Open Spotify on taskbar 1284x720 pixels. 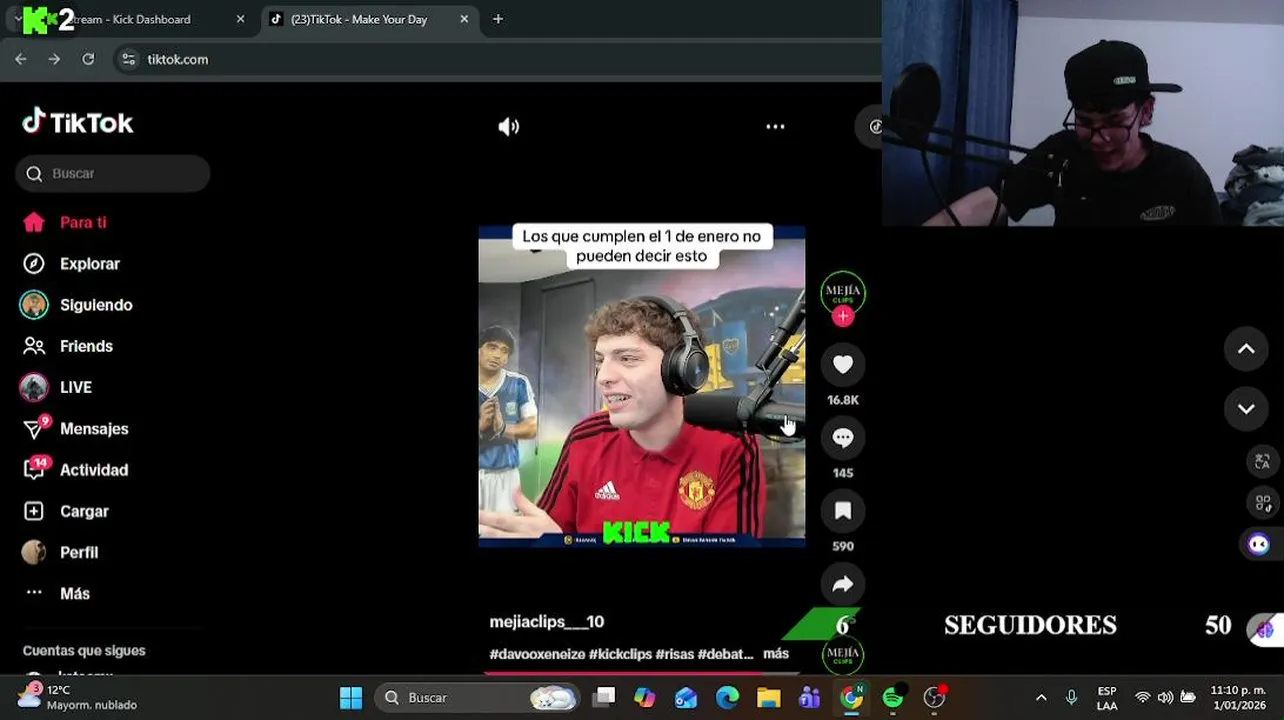click(x=892, y=698)
